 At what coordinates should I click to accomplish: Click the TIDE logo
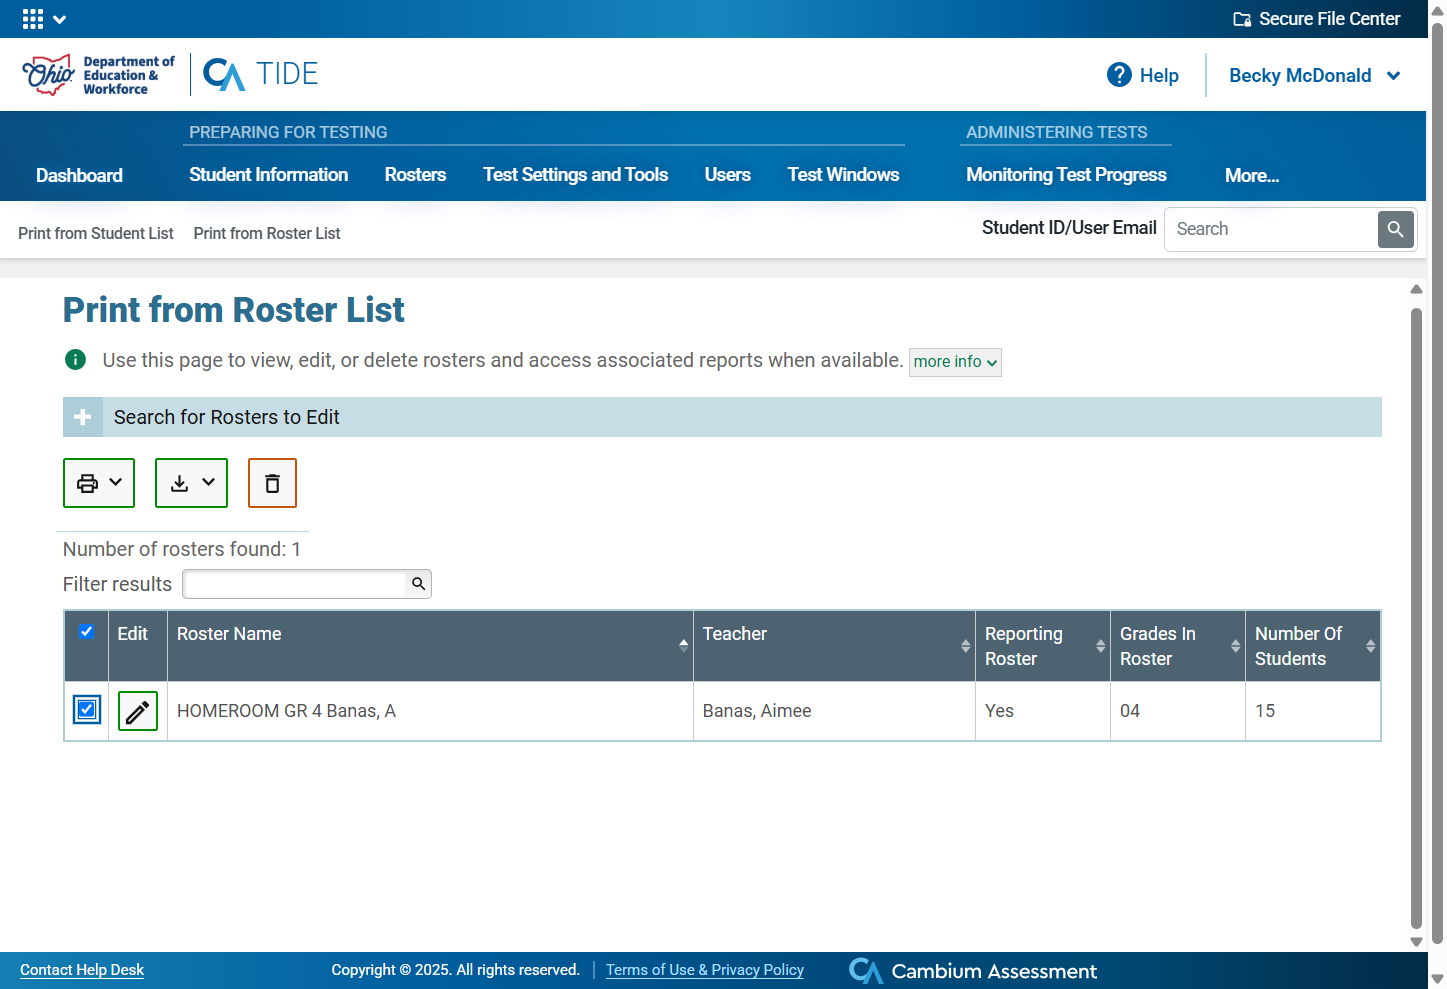click(x=260, y=74)
